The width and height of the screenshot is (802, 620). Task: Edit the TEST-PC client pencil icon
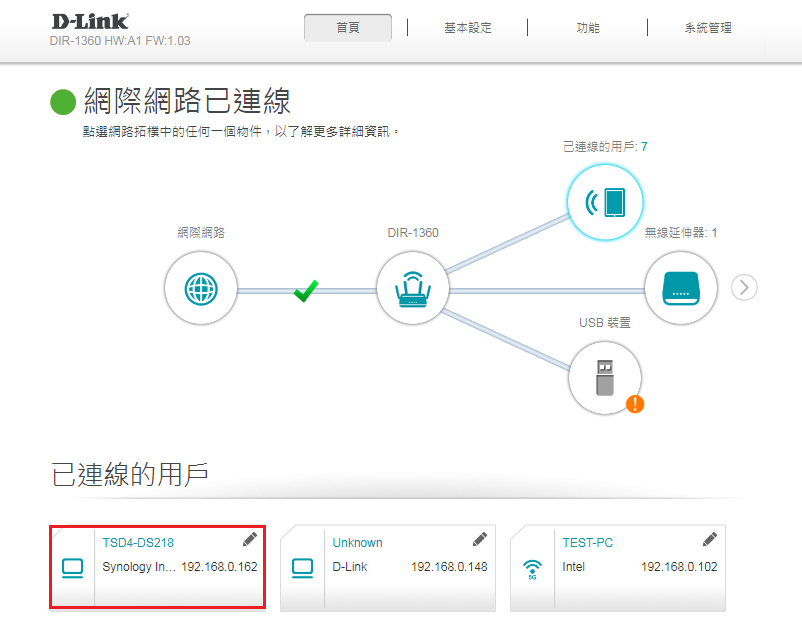[710, 540]
